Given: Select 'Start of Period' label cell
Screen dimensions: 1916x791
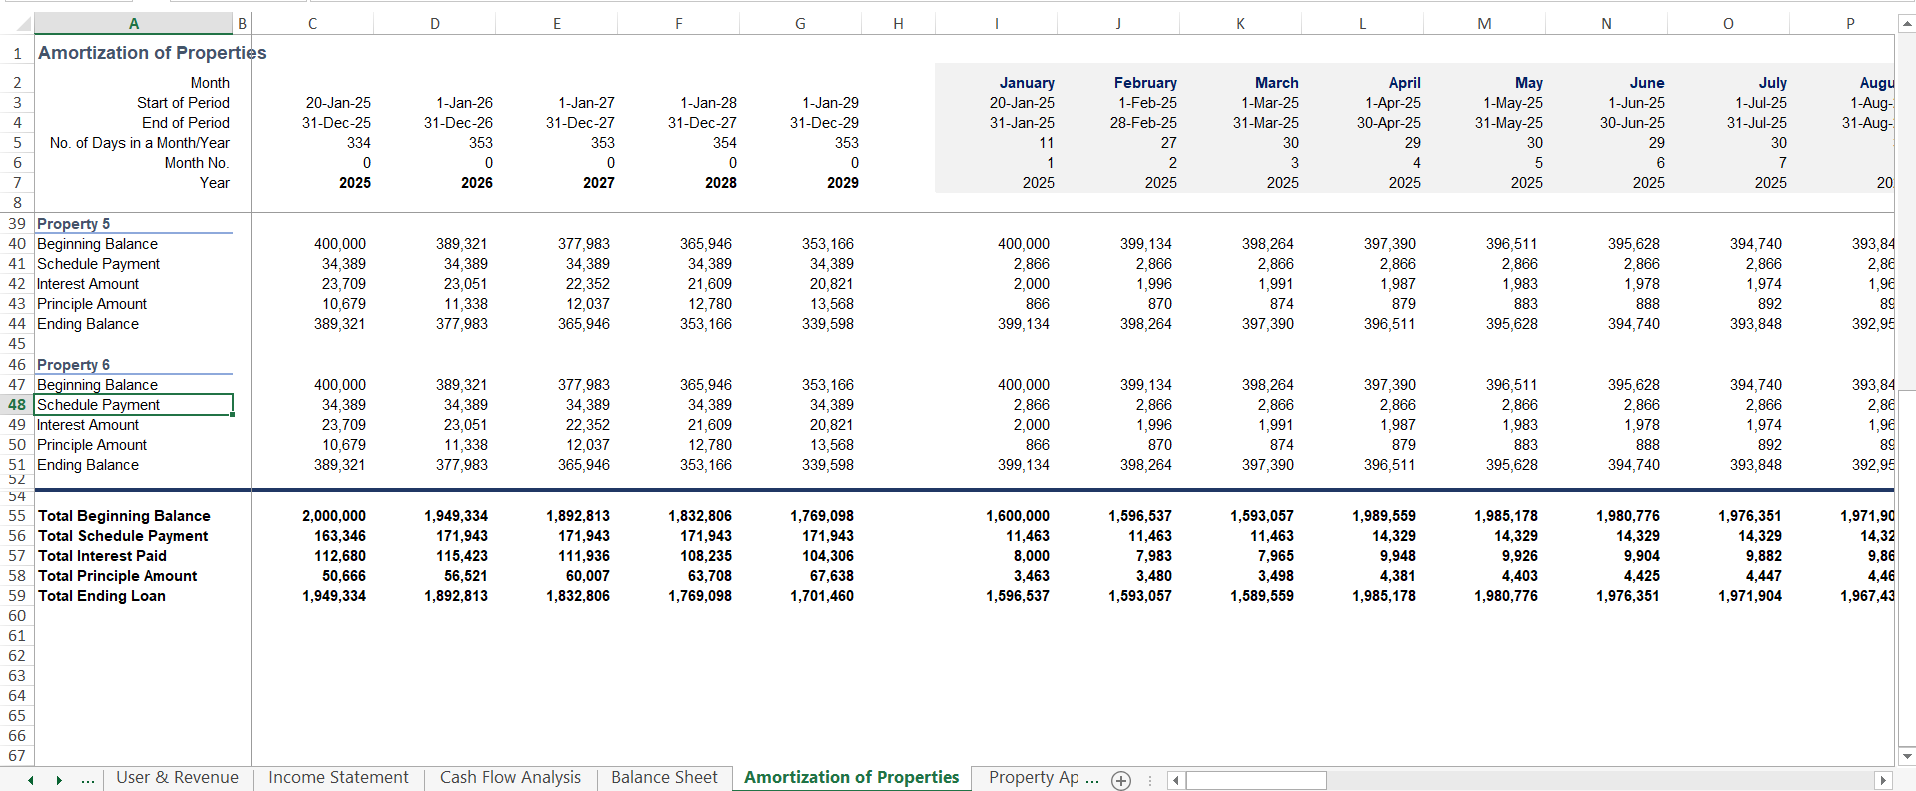Looking at the screenshot, I should tap(134, 103).
